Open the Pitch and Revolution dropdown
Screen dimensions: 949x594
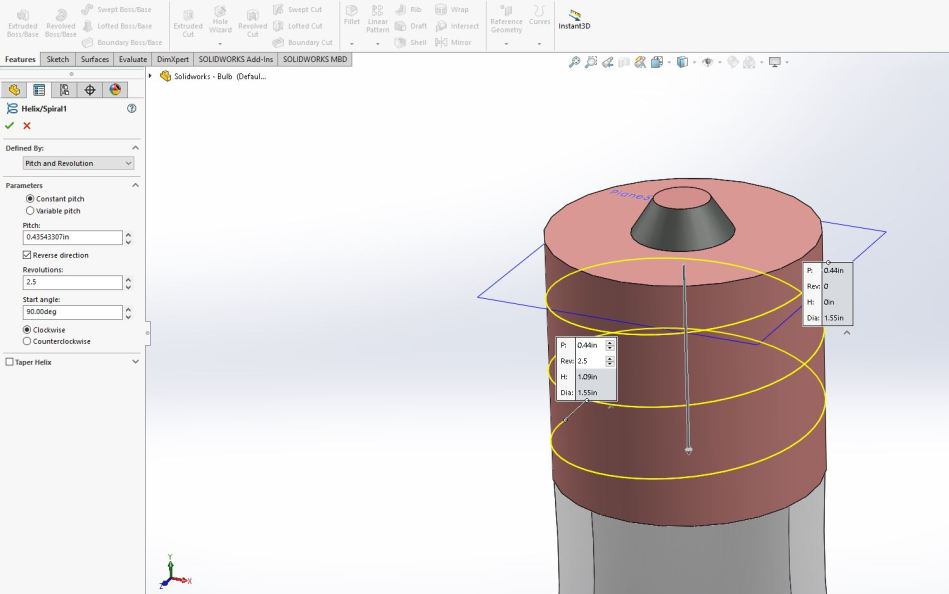[78, 163]
